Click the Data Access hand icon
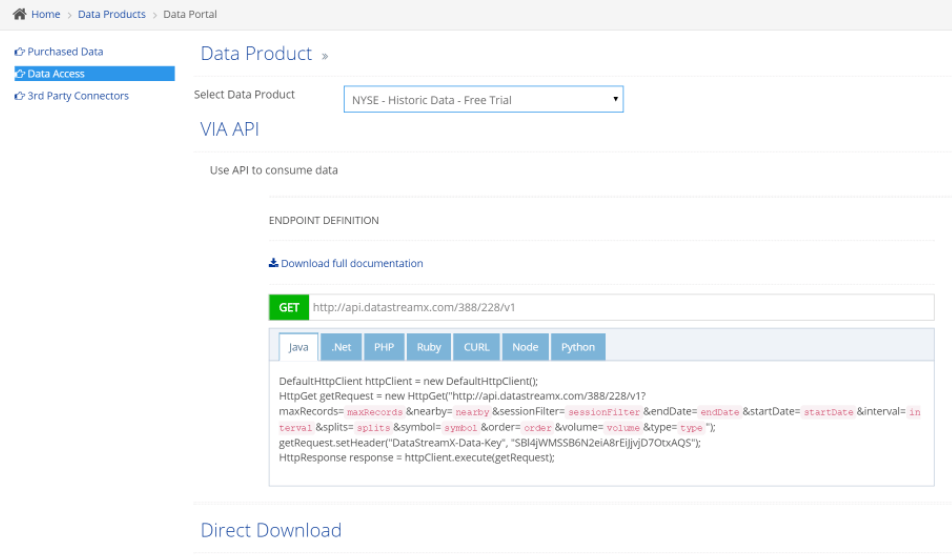 point(20,74)
